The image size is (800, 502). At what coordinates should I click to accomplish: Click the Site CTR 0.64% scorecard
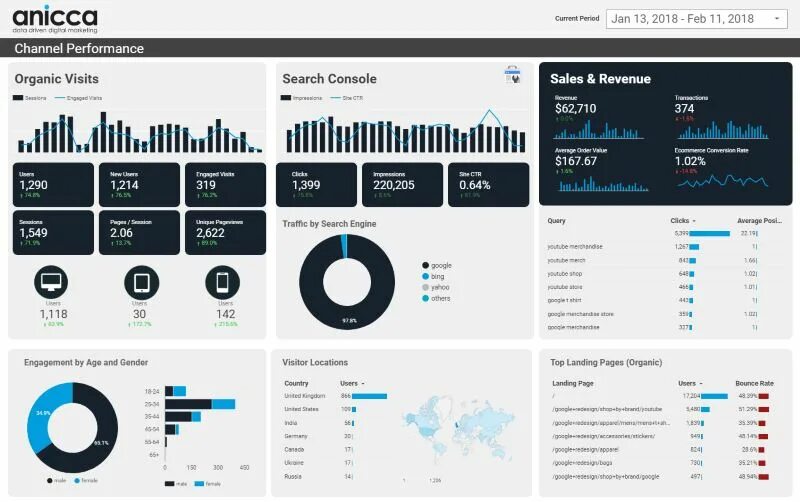[489, 185]
